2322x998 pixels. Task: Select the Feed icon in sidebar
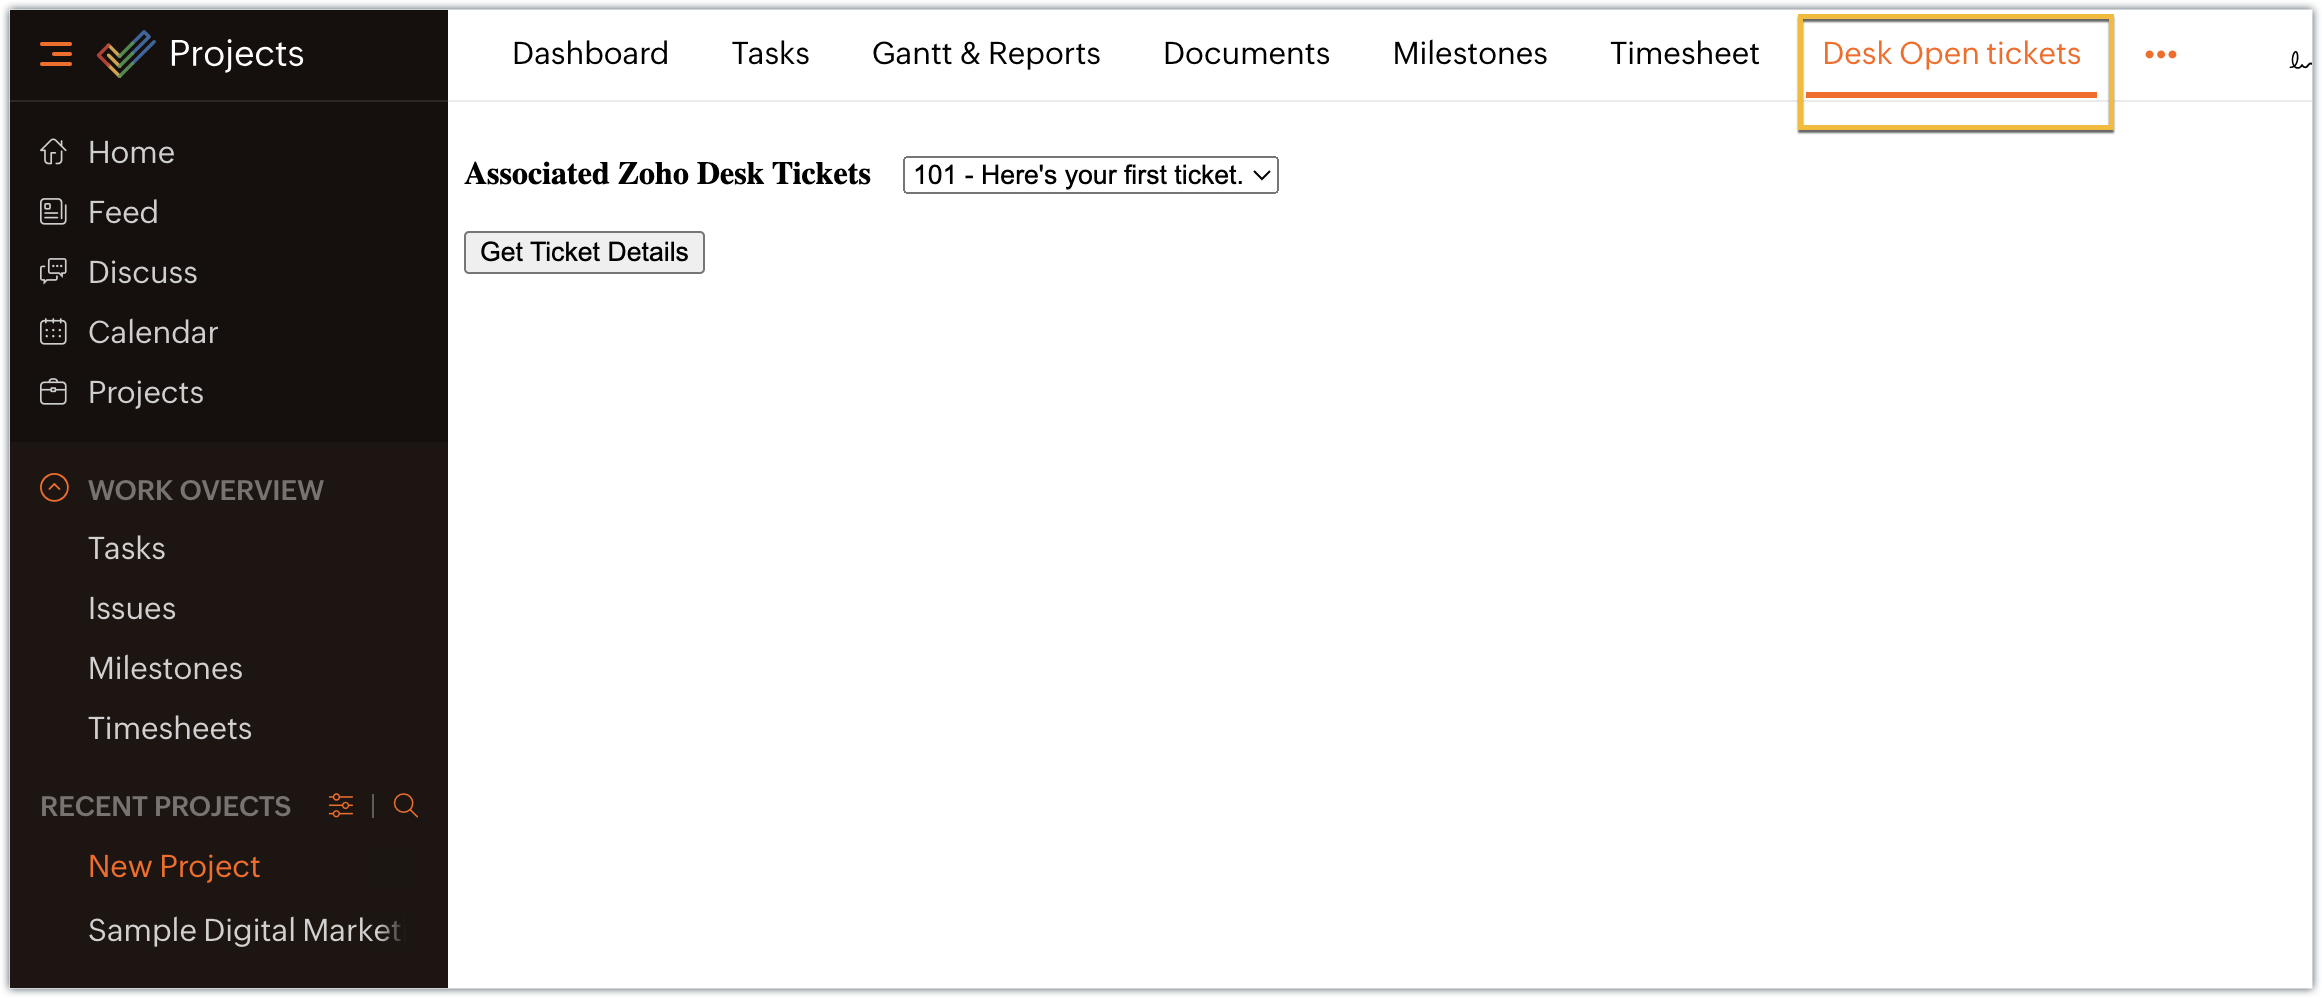54,212
